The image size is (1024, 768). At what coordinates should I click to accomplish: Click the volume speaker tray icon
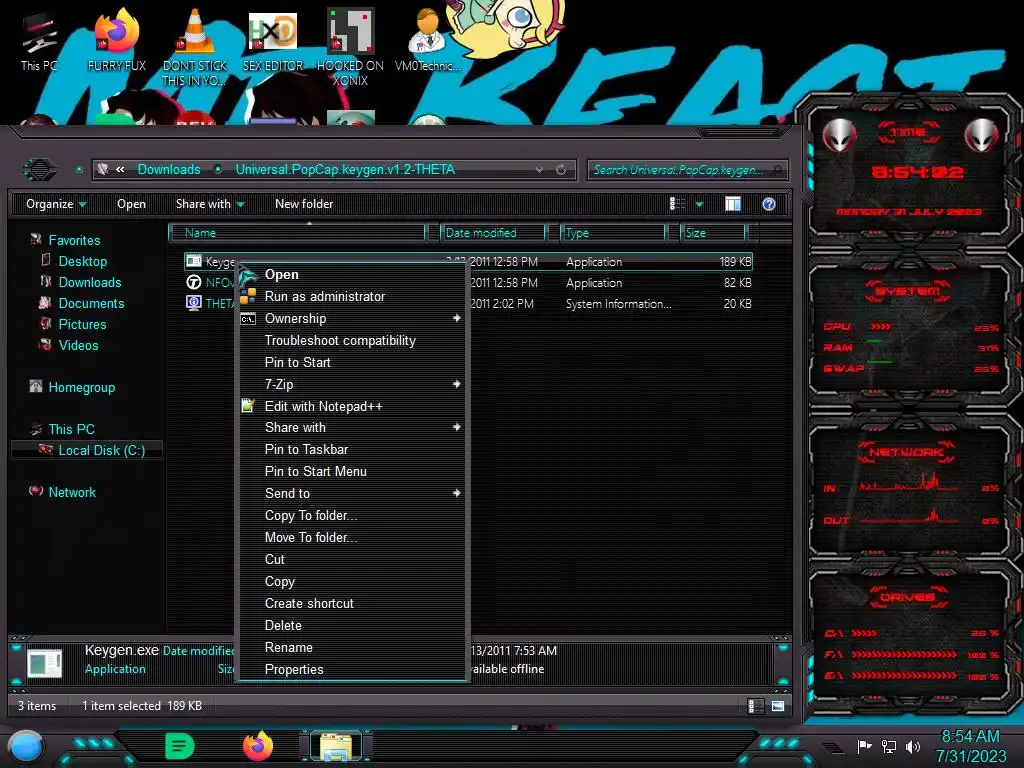click(913, 746)
